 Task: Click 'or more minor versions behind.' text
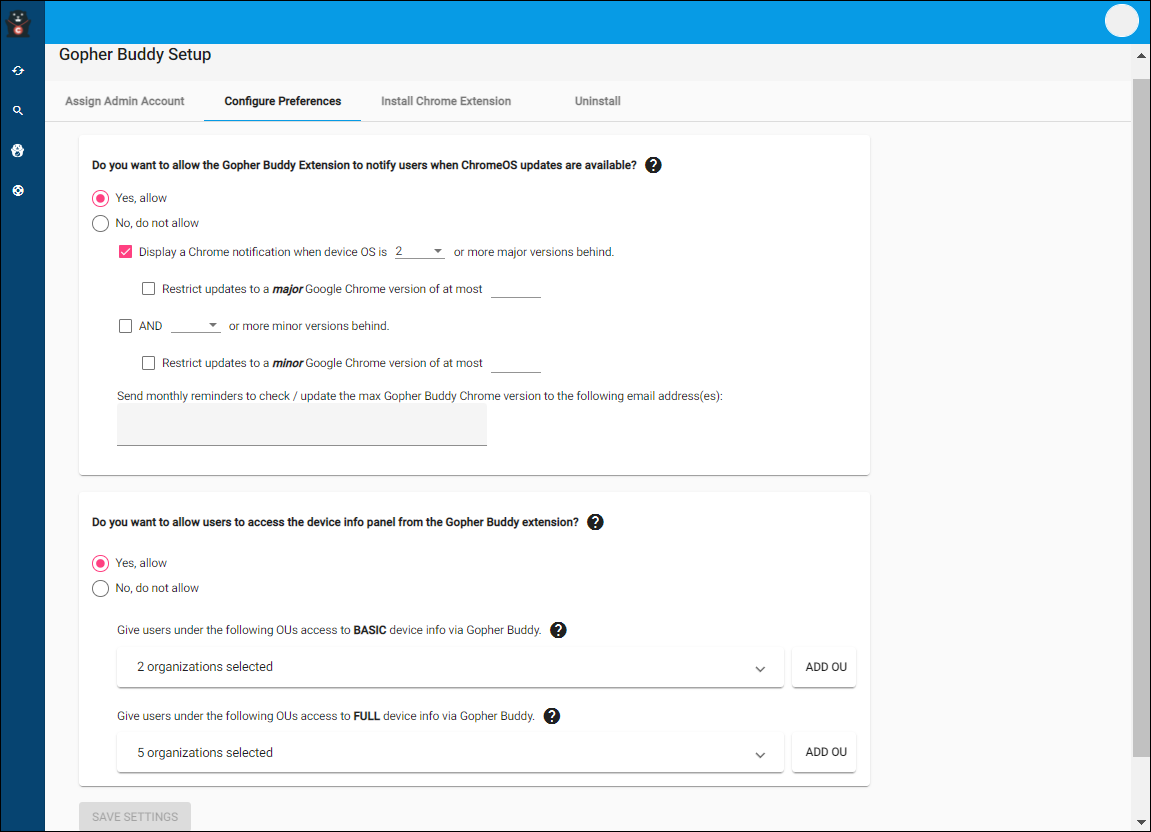coord(309,326)
